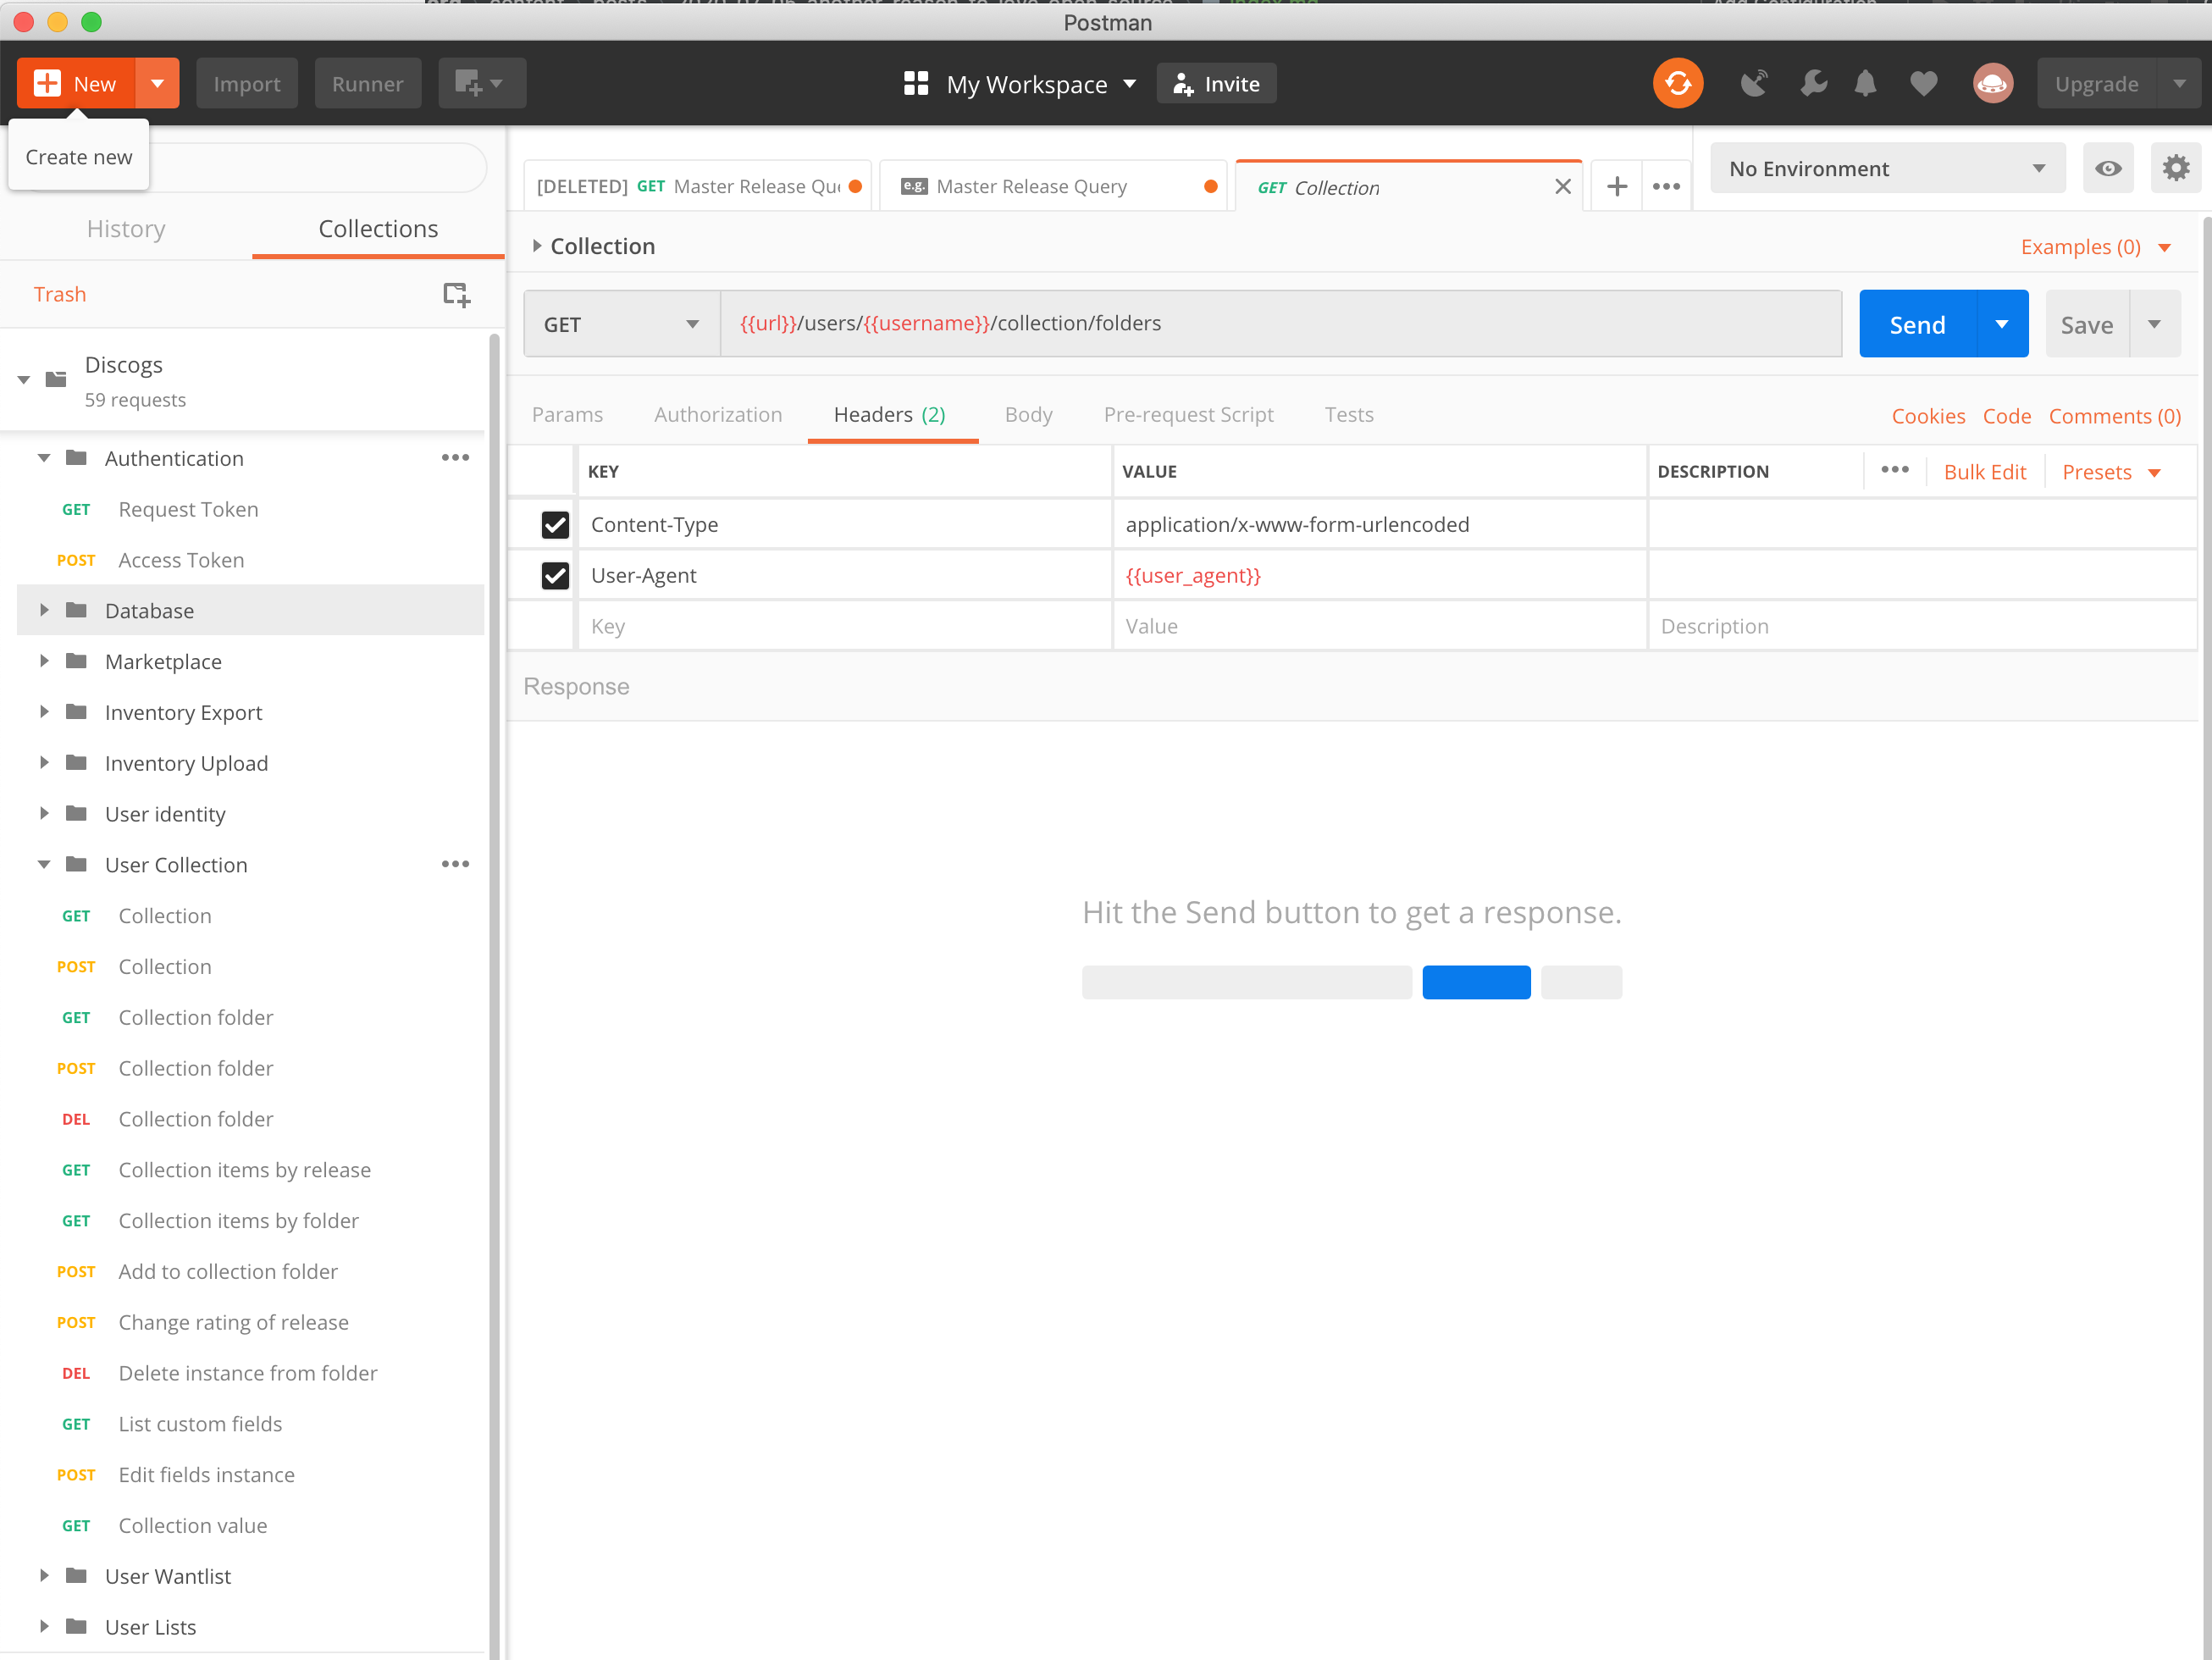The height and width of the screenshot is (1660, 2212).
Task: Switch to the Authorization tab
Action: tap(718, 413)
